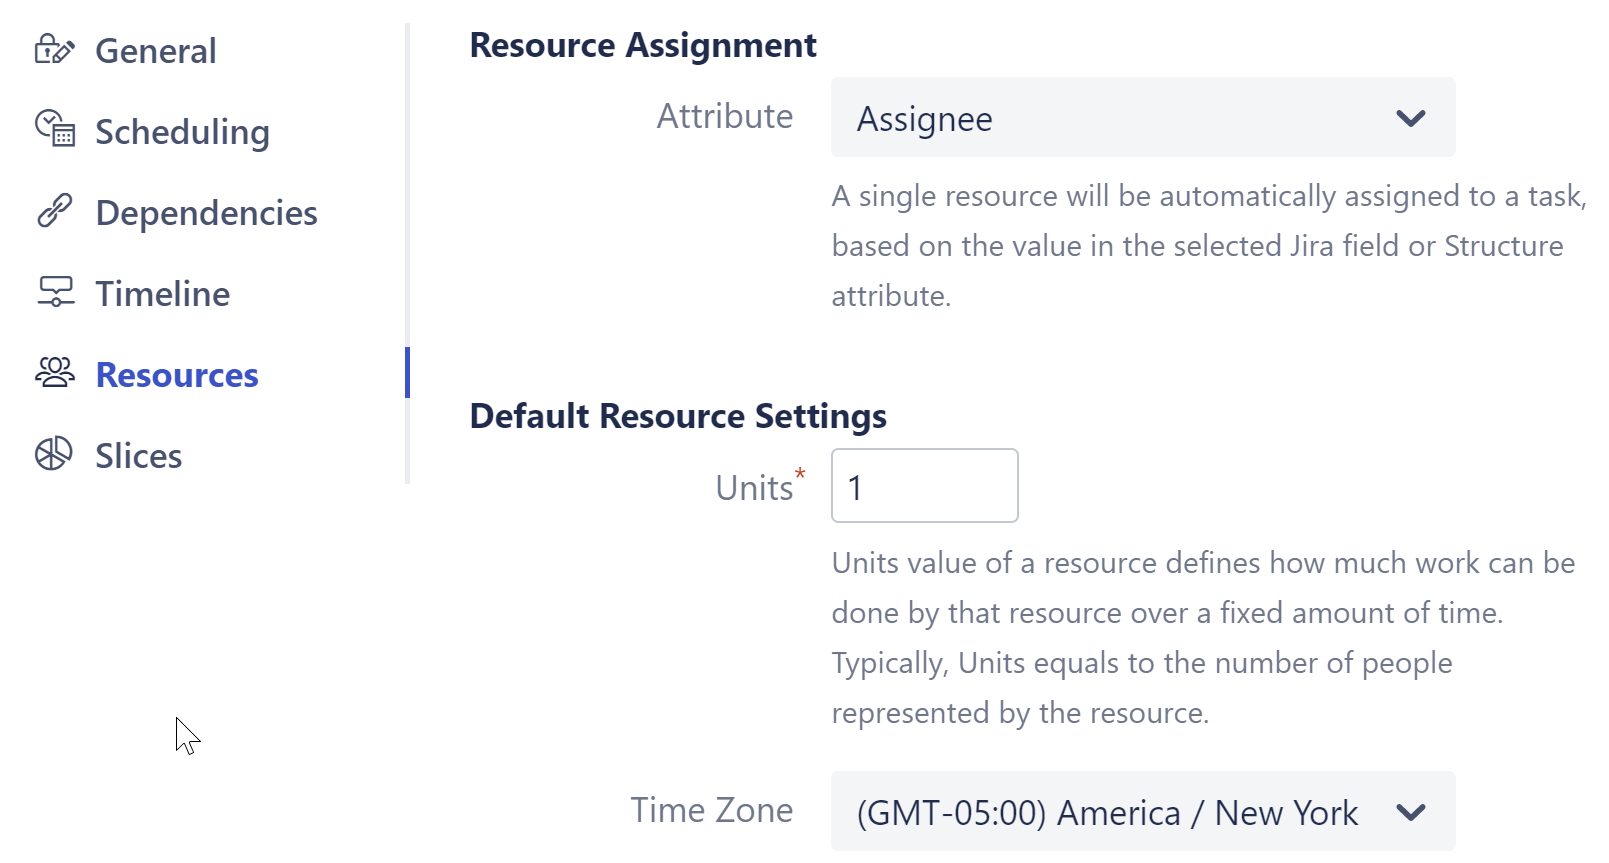1609x863 pixels.
Task: Go to the Slices configuration page
Action: pos(139,455)
